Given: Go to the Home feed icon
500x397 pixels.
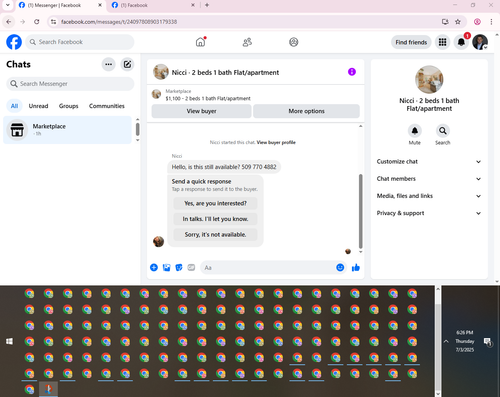Looking at the screenshot, I should [x=200, y=42].
